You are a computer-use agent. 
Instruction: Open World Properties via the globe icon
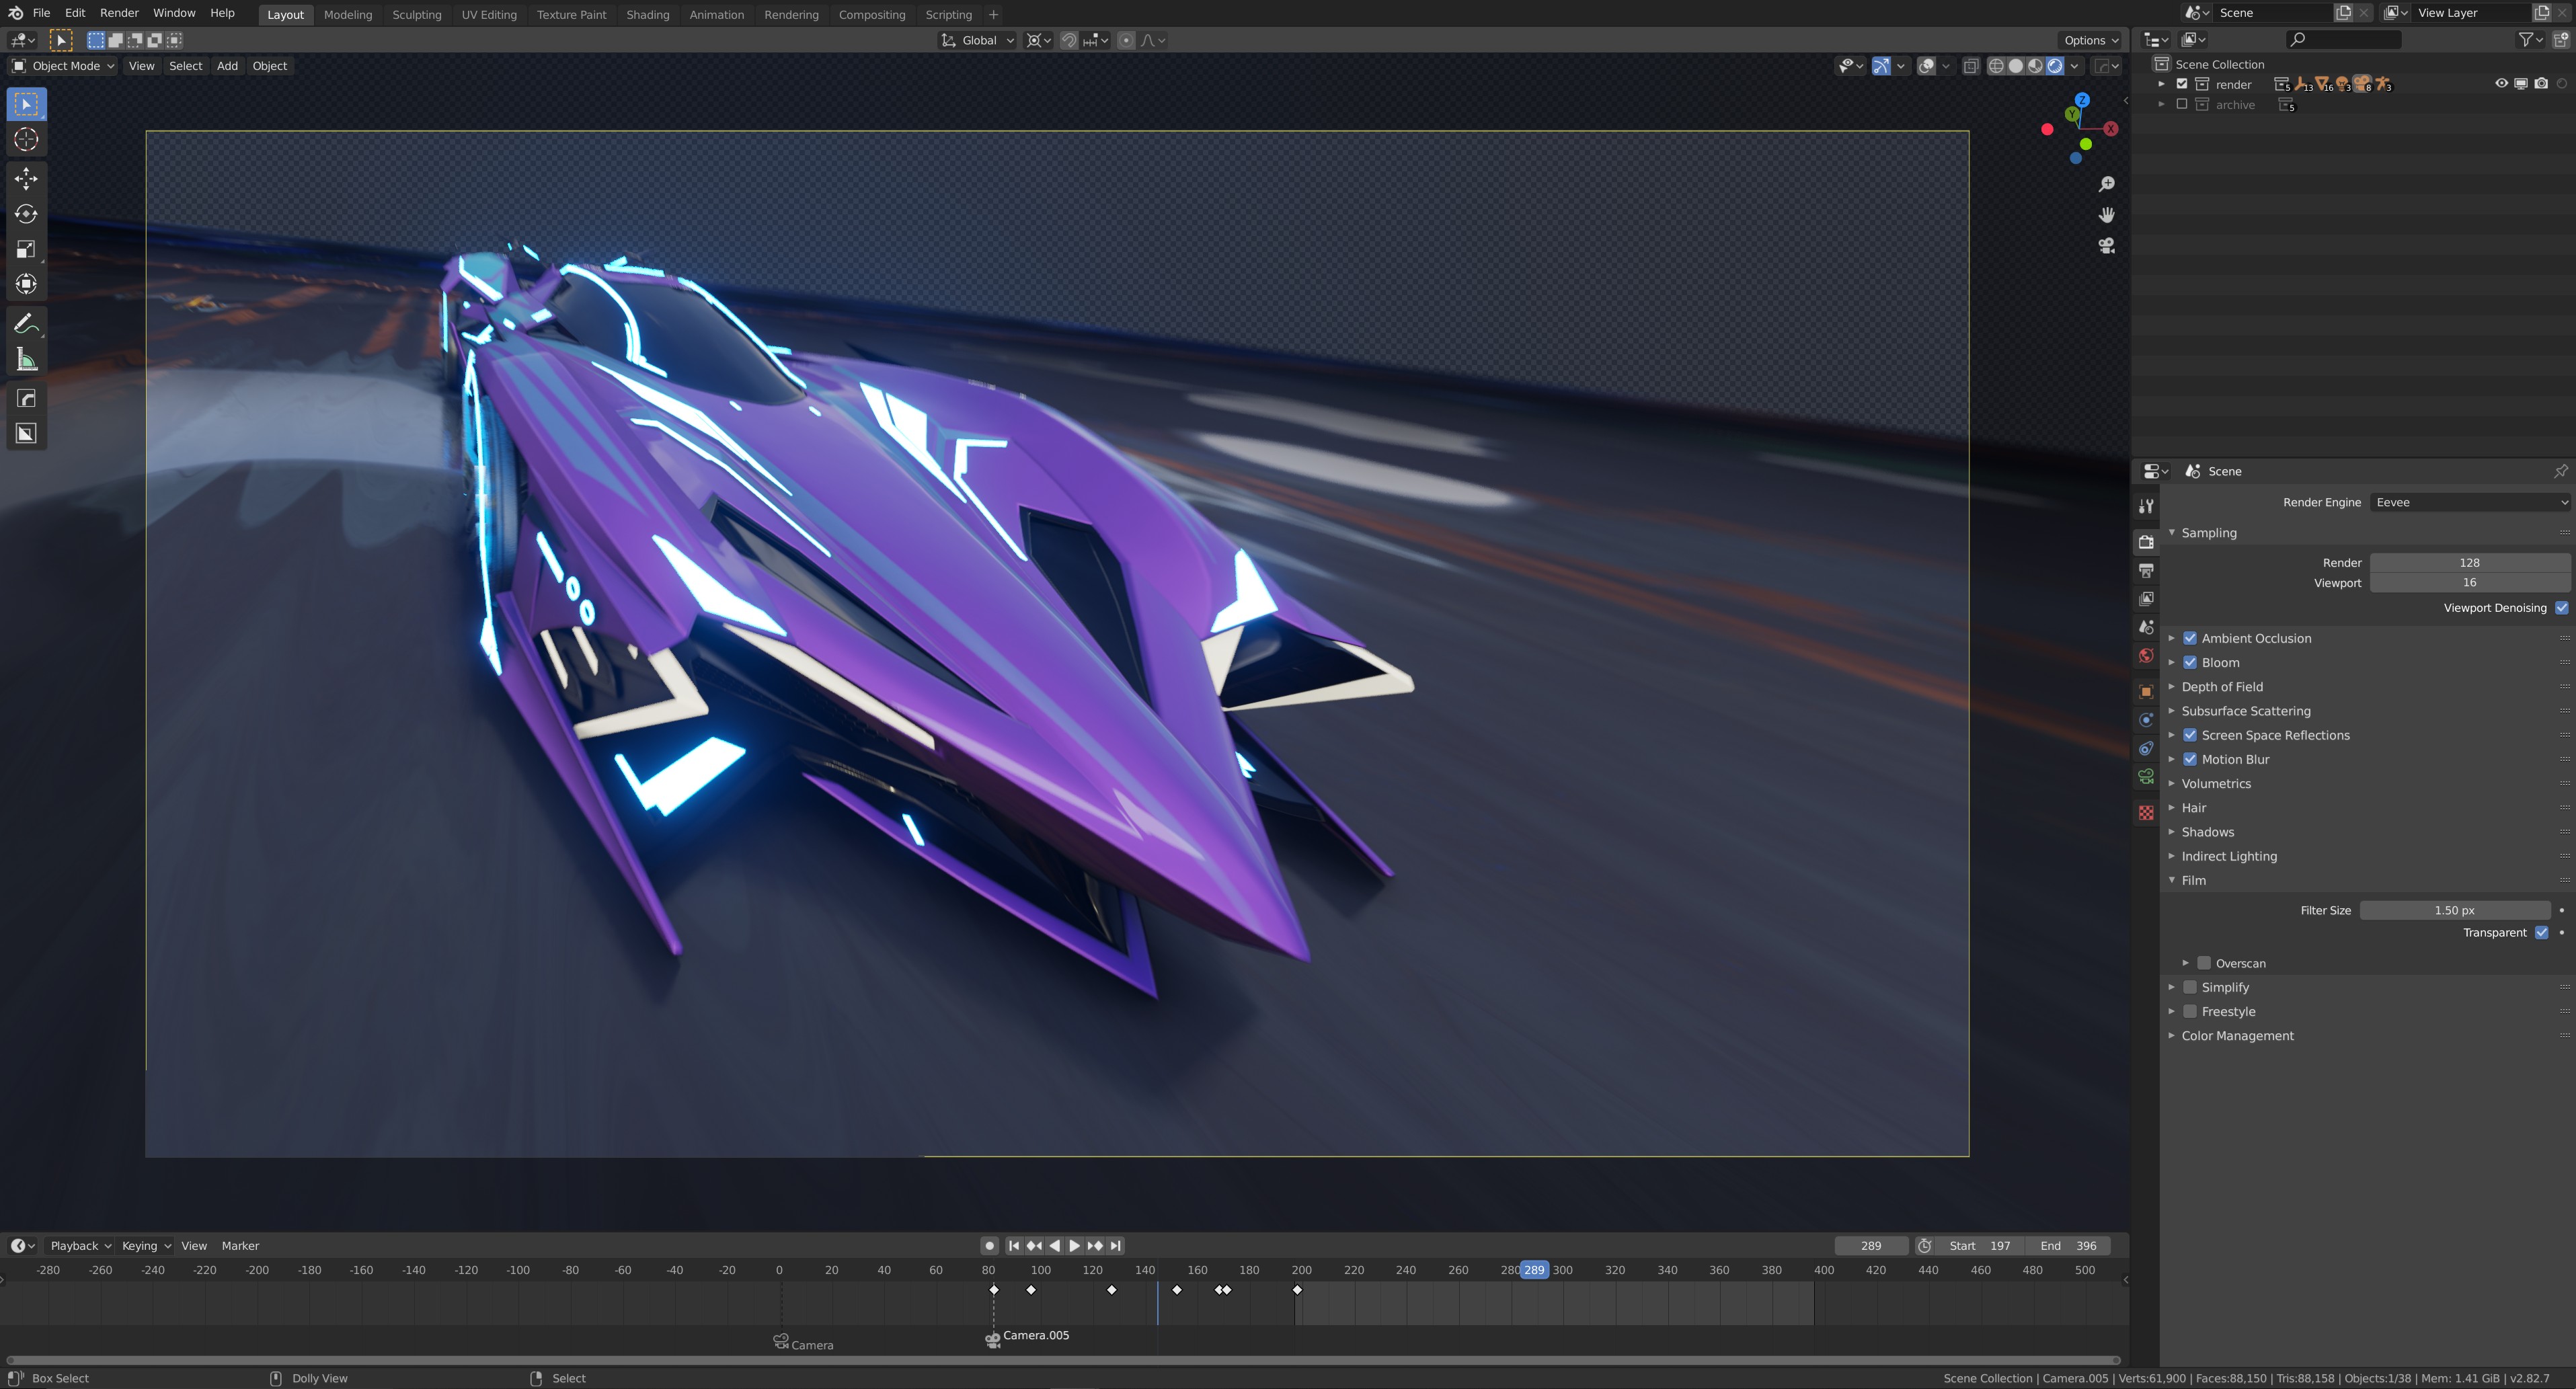click(2146, 655)
